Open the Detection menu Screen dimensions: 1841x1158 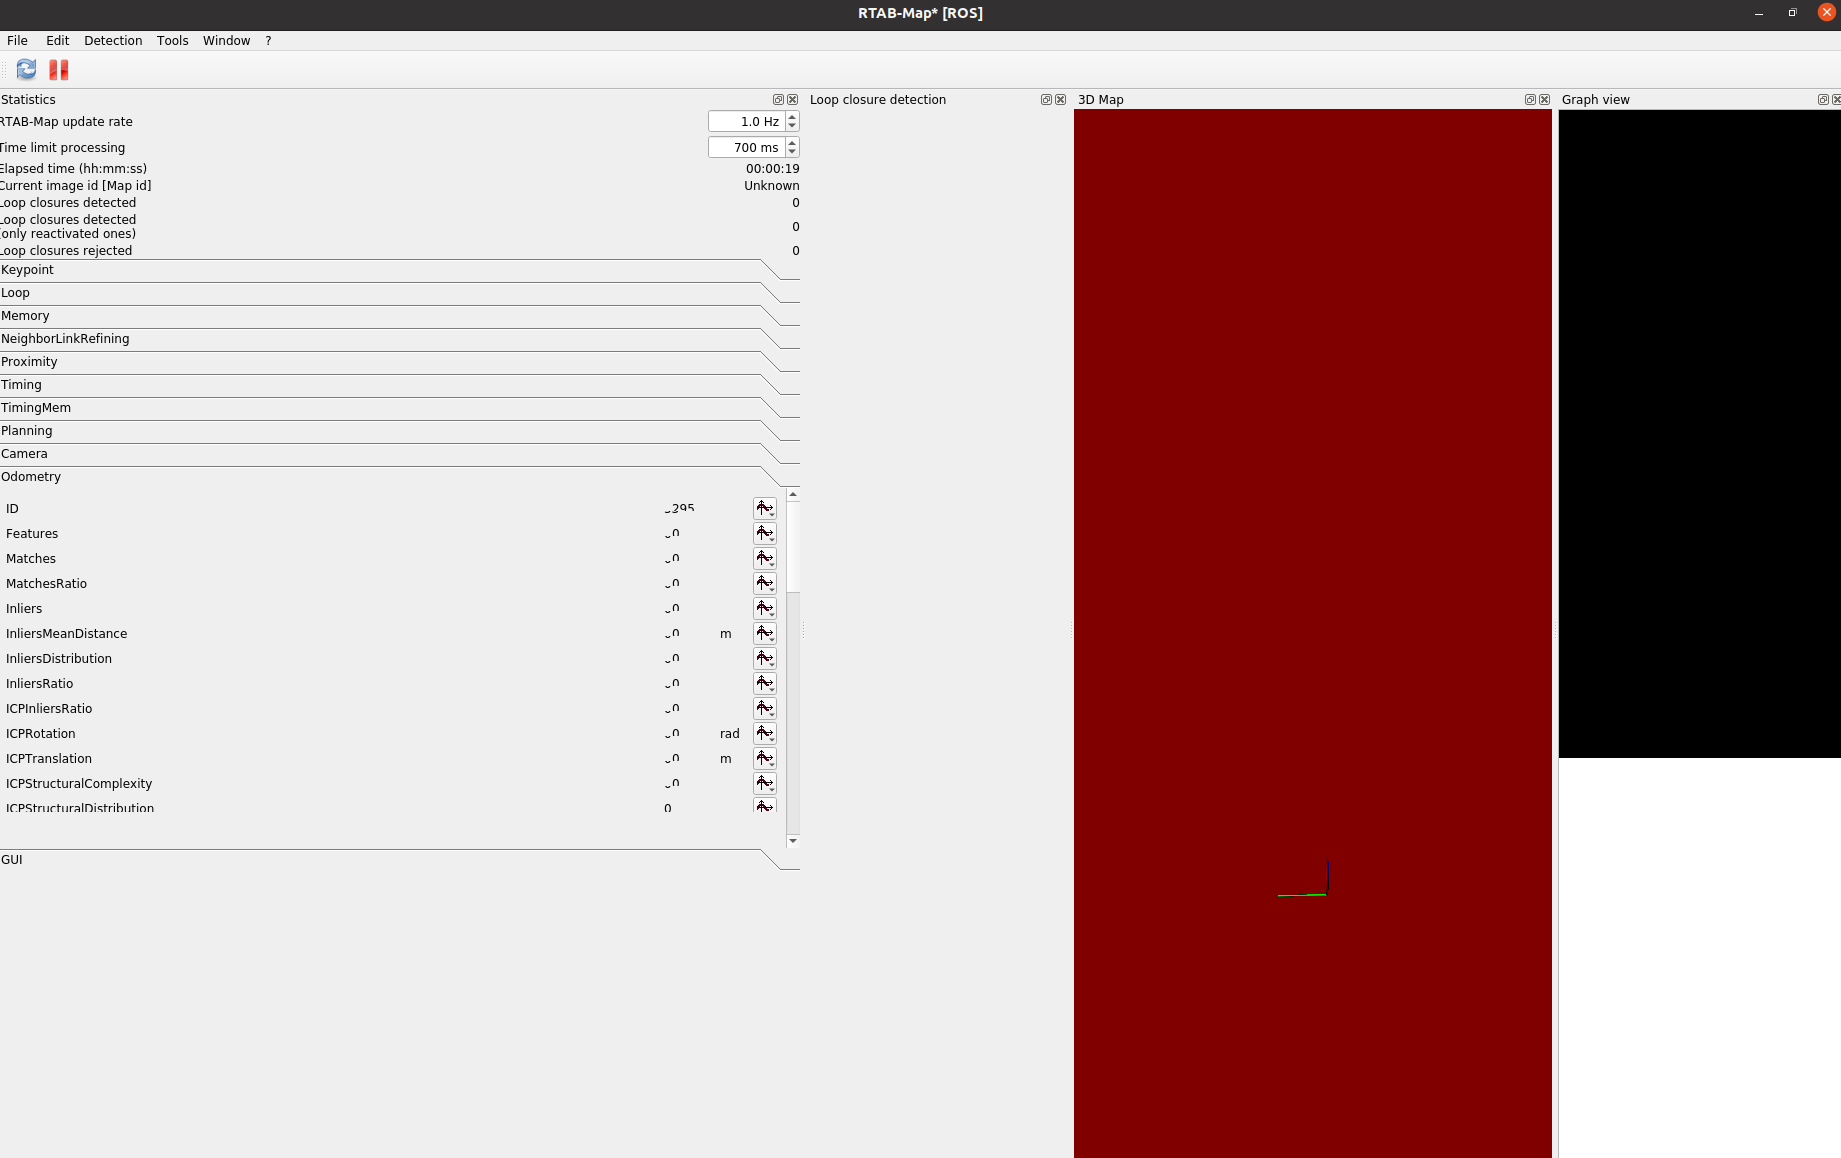coord(113,41)
